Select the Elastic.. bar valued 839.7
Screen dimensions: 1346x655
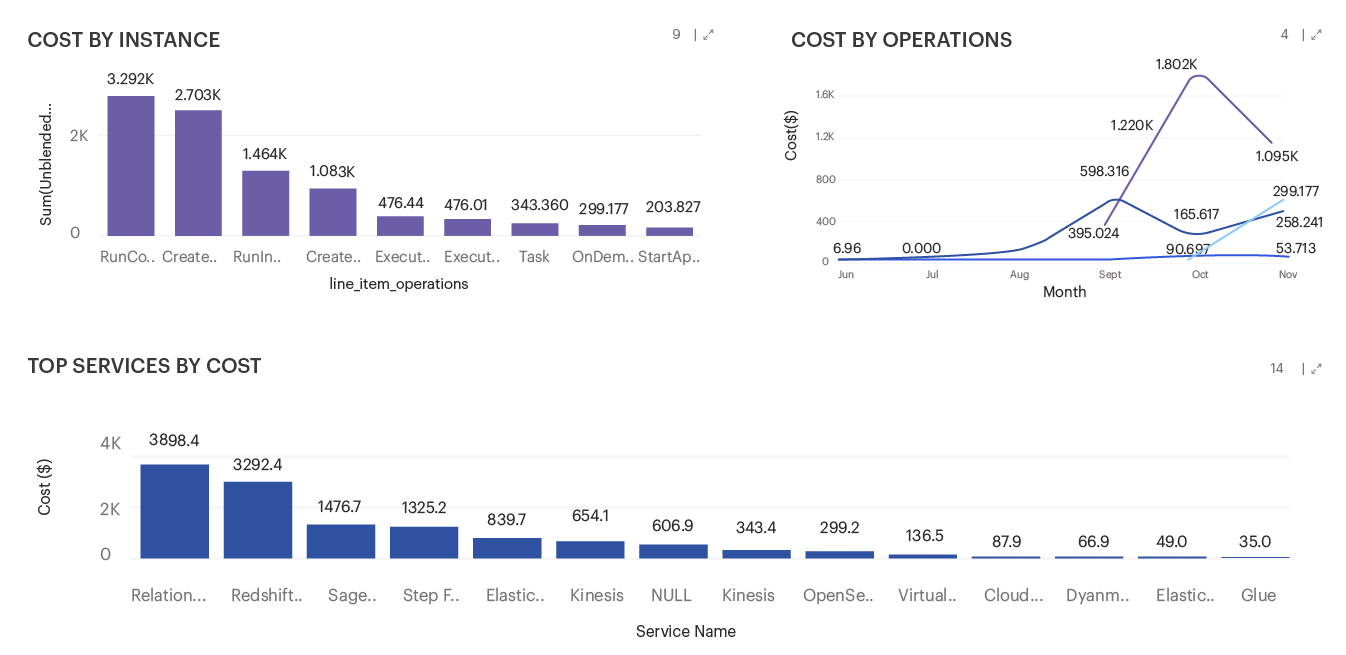(507, 548)
